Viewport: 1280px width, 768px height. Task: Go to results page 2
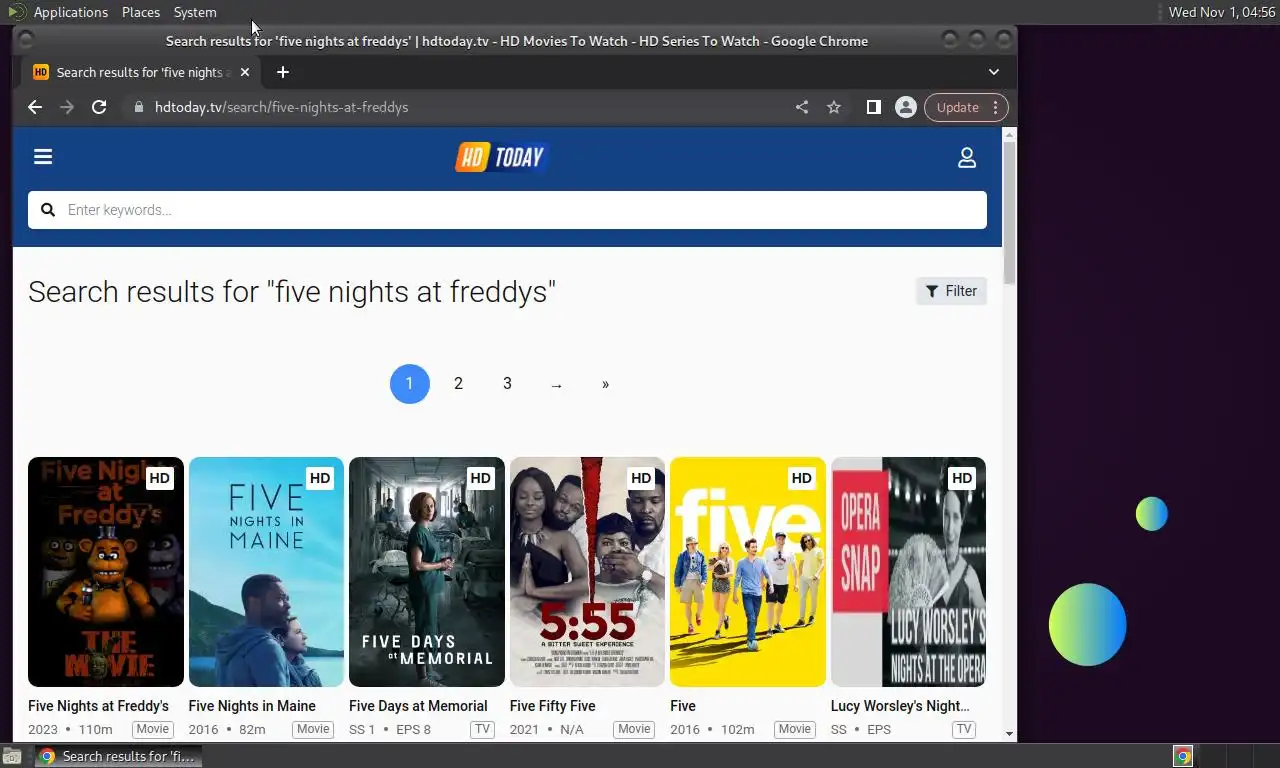[458, 384]
